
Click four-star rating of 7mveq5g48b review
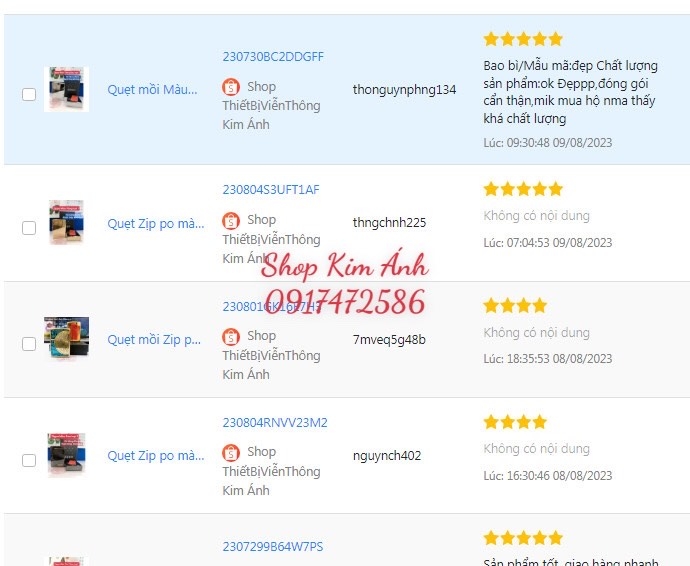coord(515,305)
